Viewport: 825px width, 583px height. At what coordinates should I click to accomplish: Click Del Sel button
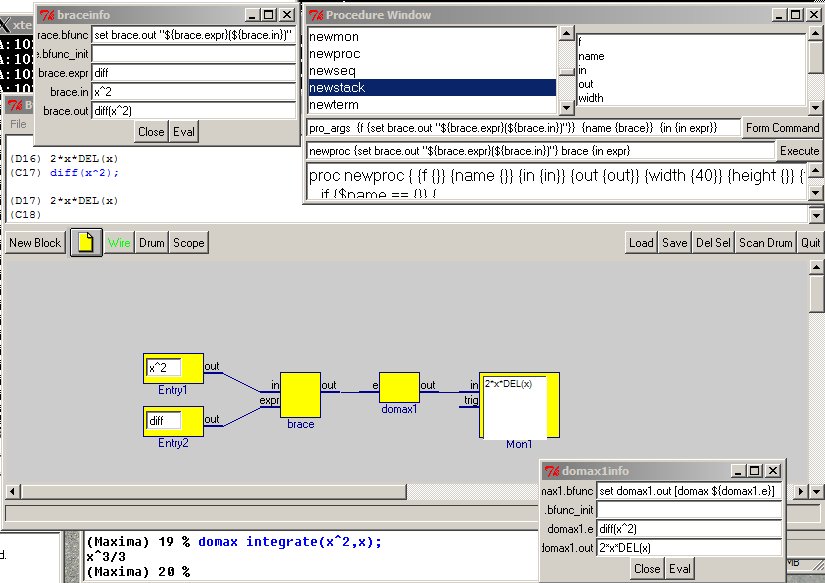(x=713, y=243)
